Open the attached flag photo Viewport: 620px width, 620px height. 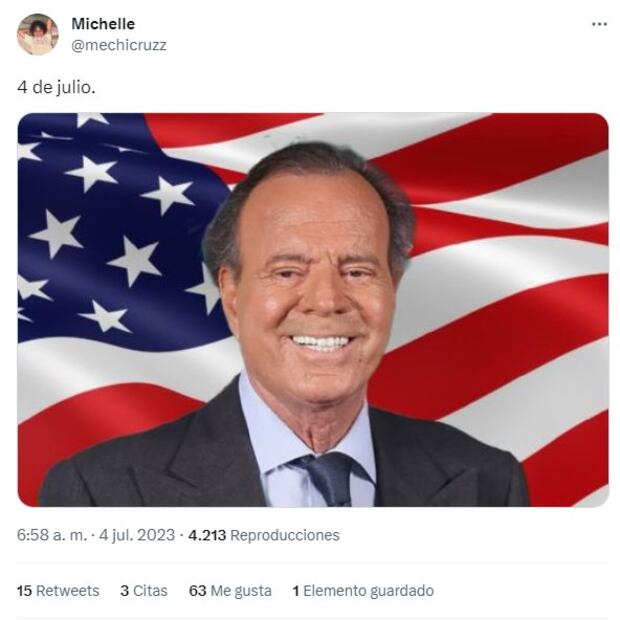click(x=313, y=310)
